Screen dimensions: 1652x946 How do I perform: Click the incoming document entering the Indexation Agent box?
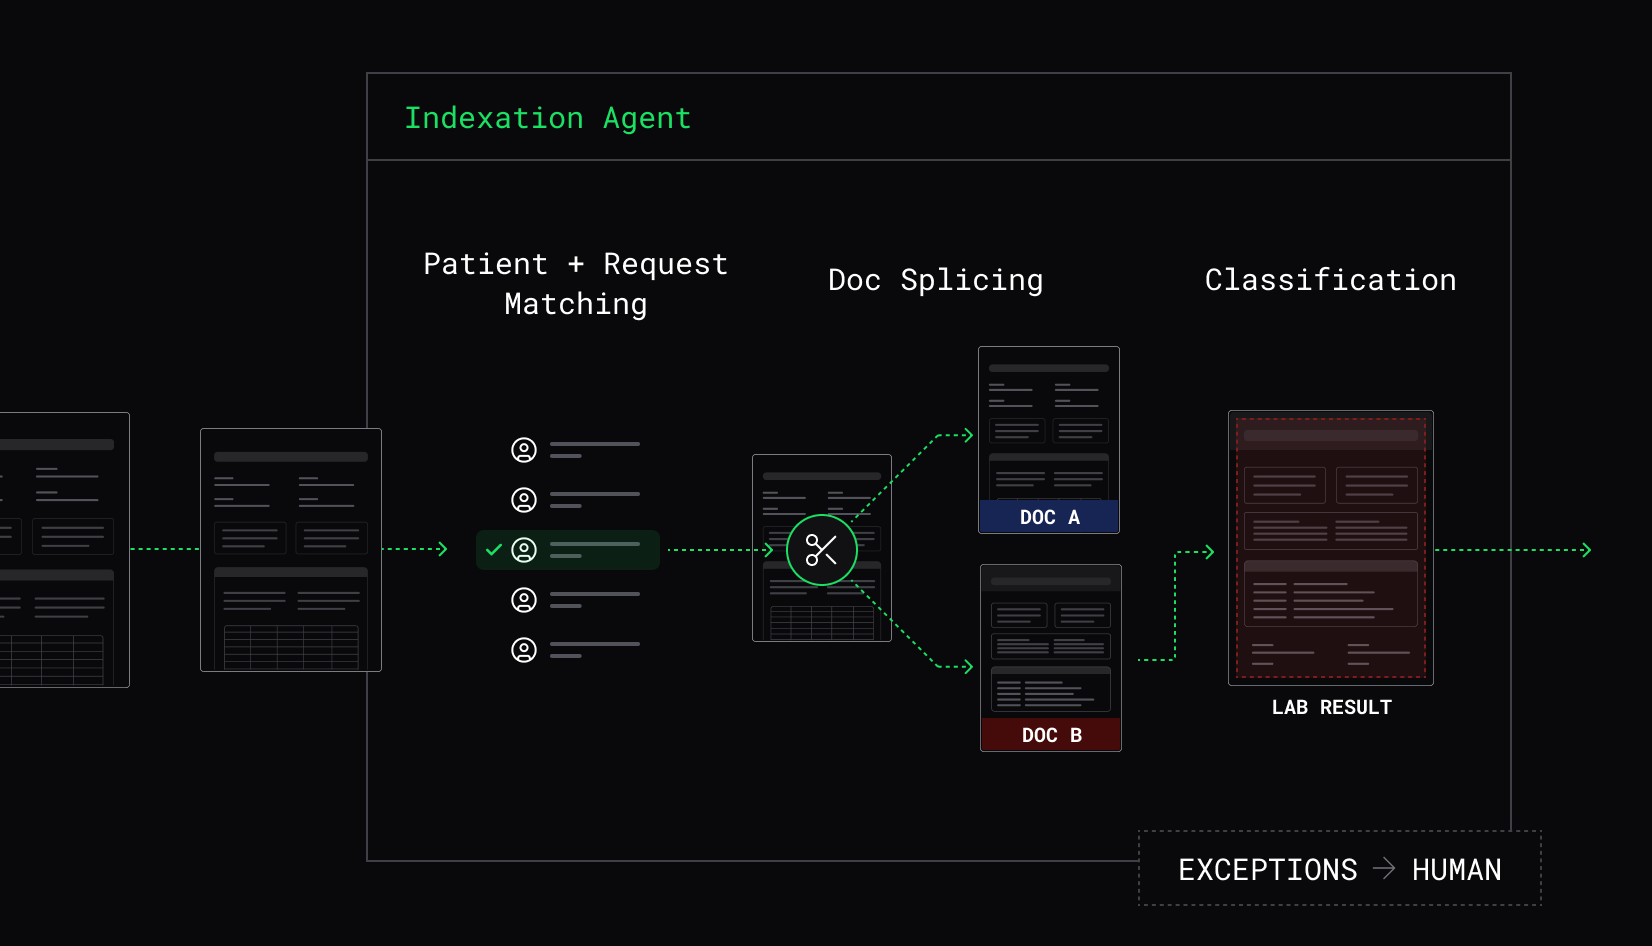click(291, 550)
